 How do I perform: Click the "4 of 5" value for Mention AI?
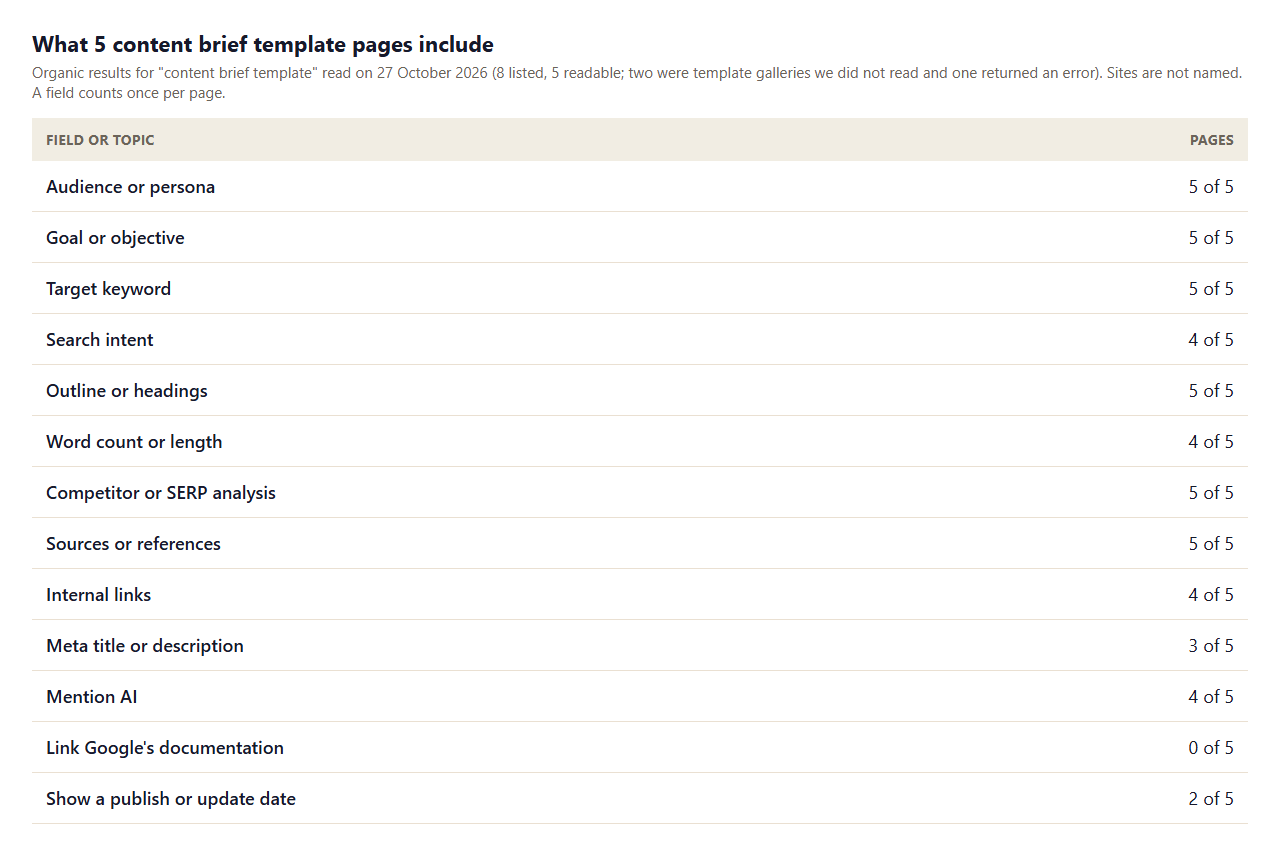1211,697
